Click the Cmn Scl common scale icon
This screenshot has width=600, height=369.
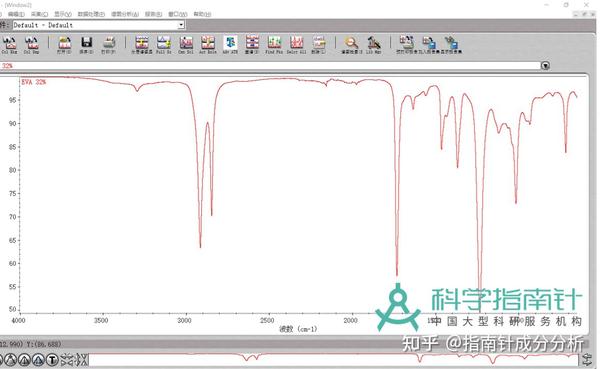pos(186,45)
